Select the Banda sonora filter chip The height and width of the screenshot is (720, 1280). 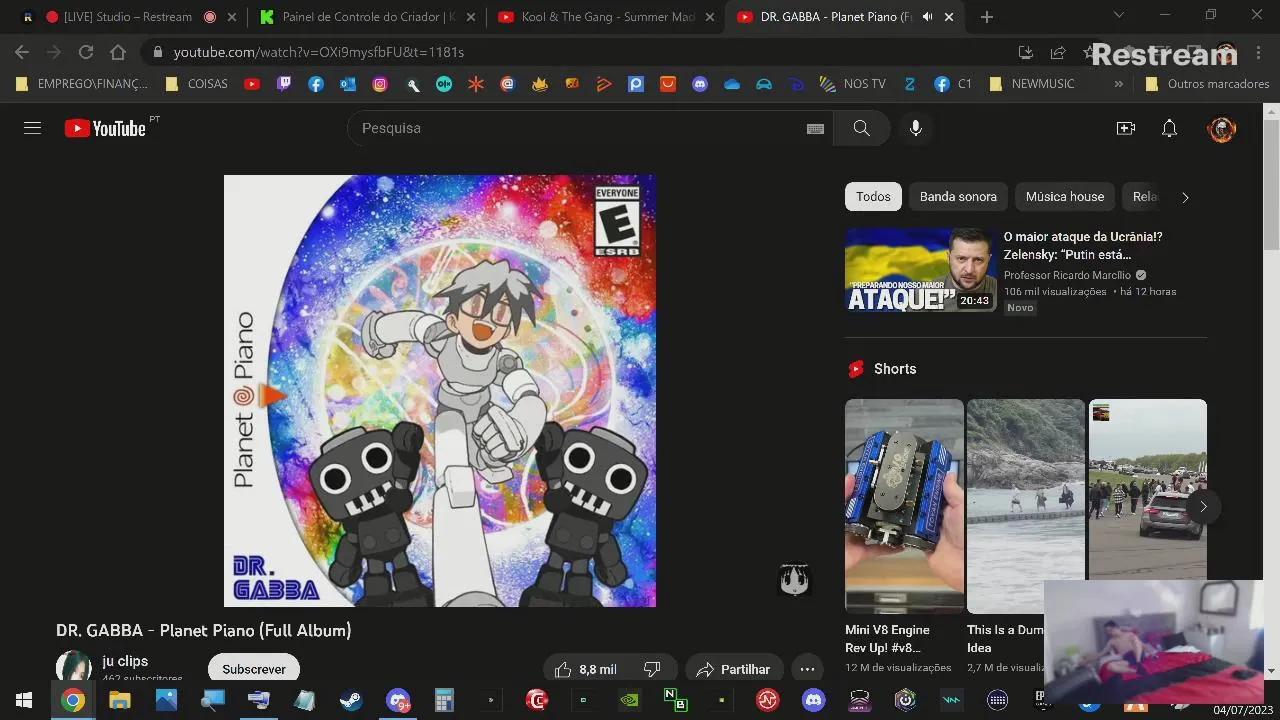[958, 197]
